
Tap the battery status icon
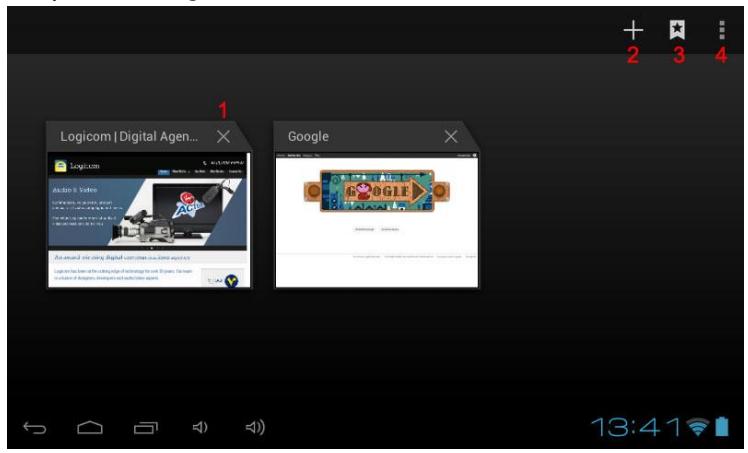pos(721,427)
